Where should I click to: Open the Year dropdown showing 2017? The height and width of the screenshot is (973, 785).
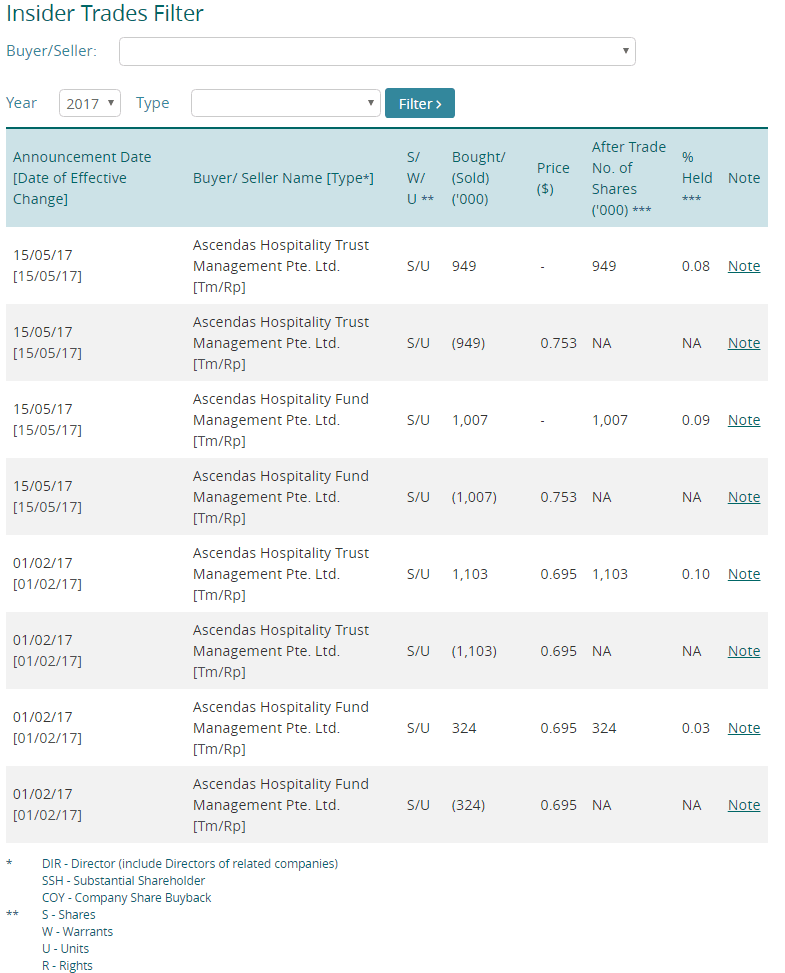(x=90, y=103)
